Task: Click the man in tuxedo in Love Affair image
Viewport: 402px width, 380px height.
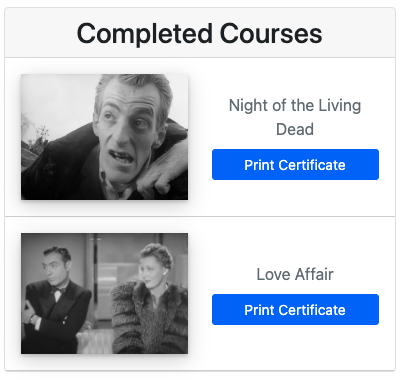Action: (x=56, y=300)
